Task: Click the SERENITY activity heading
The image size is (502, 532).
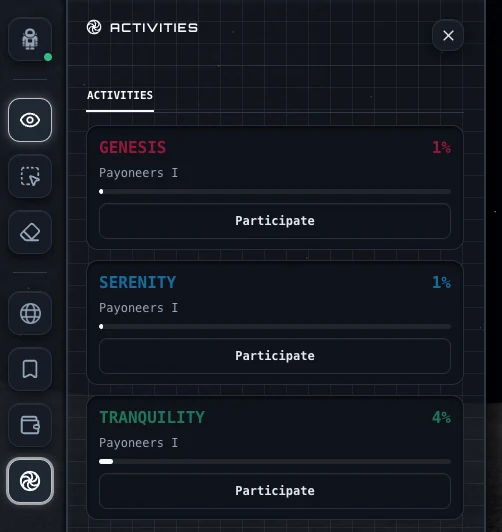Action: (137, 283)
